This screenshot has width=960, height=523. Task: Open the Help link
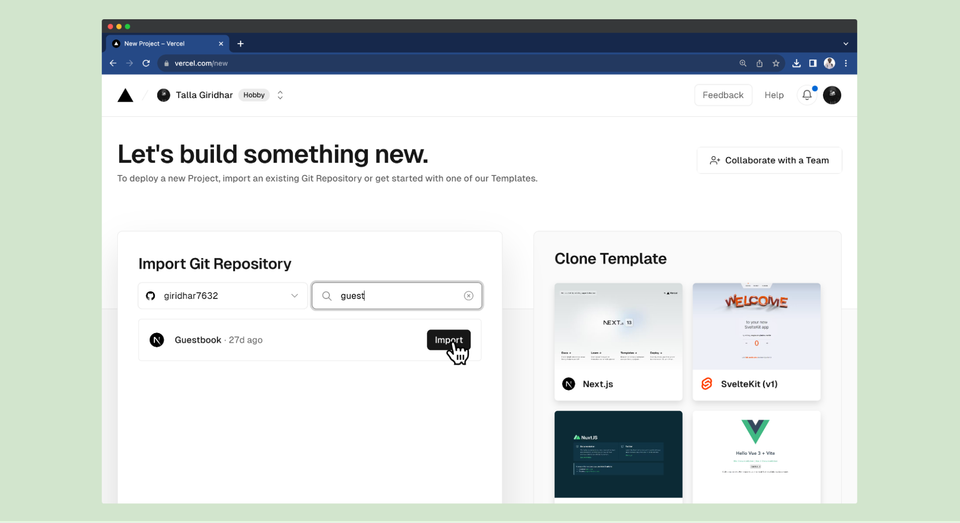[x=774, y=95]
